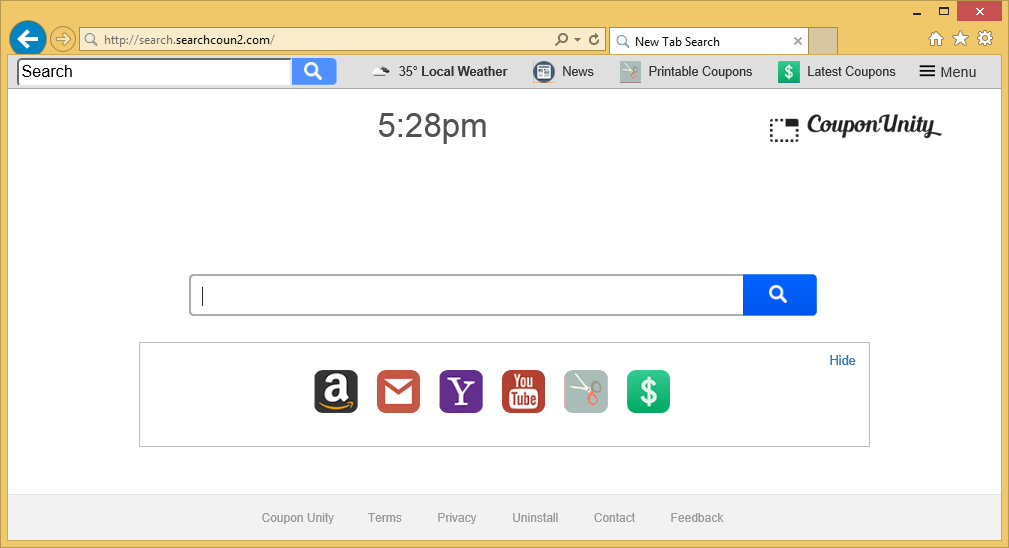Image resolution: width=1009 pixels, height=548 pixels.
Task: Click the toolbar search magnifier button
Action: pos(313,71)
